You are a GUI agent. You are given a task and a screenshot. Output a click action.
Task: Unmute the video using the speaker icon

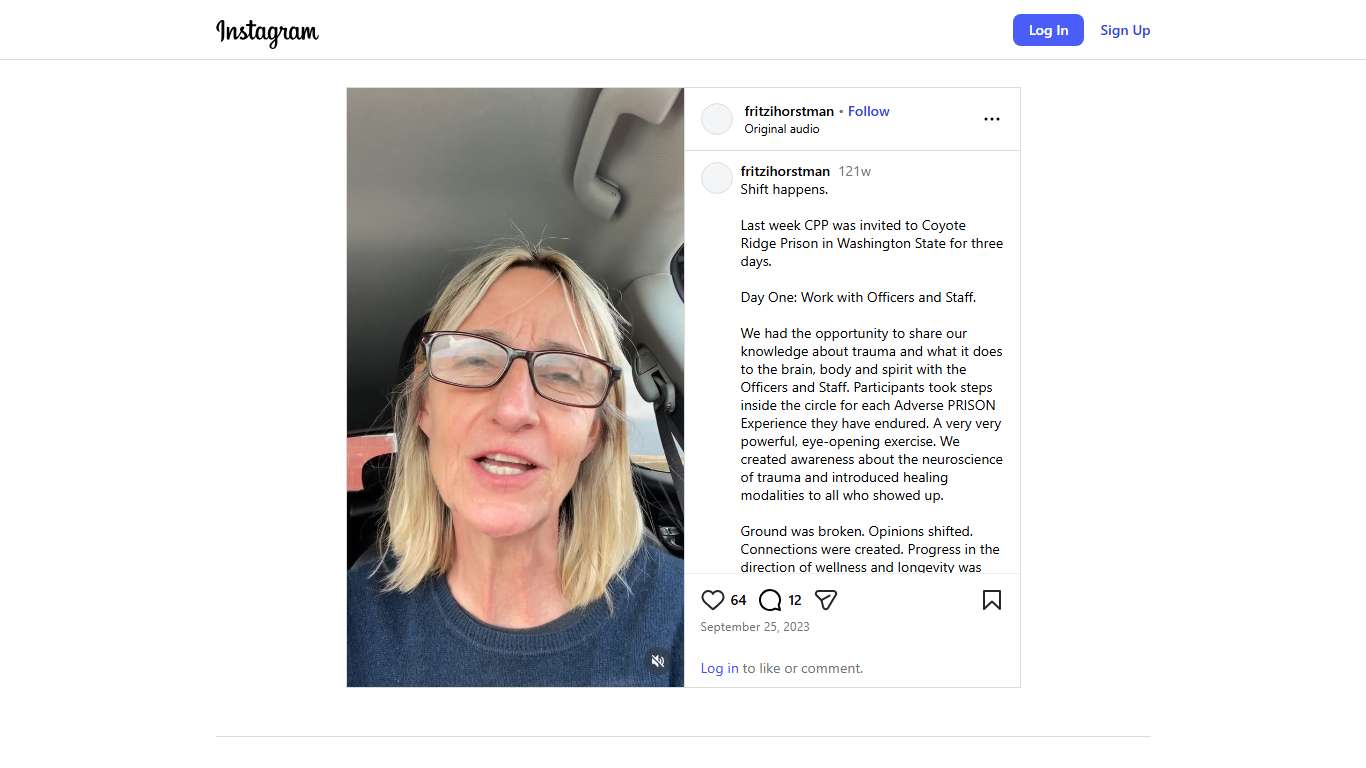pos(658,661)
